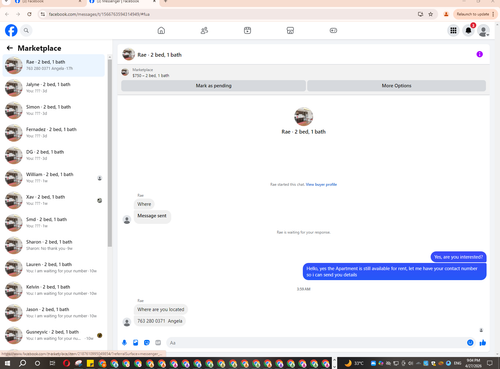Select the Smd conversation

click(x=54, y=223)
